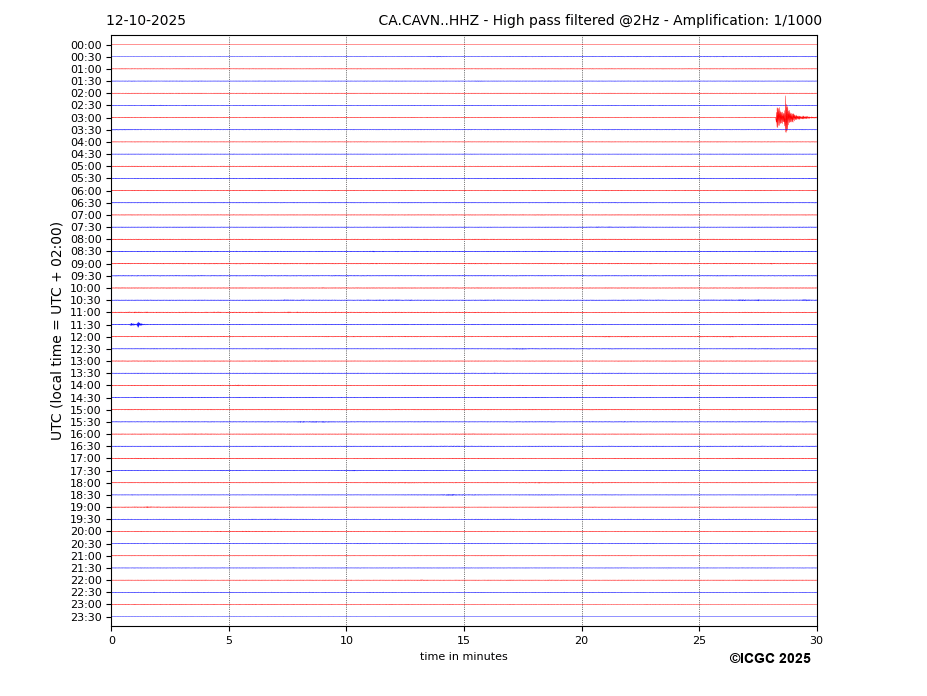Viewport: 927px width, 696px height.
Task: Select the 06:00 row time label
Action: (86, 191)
